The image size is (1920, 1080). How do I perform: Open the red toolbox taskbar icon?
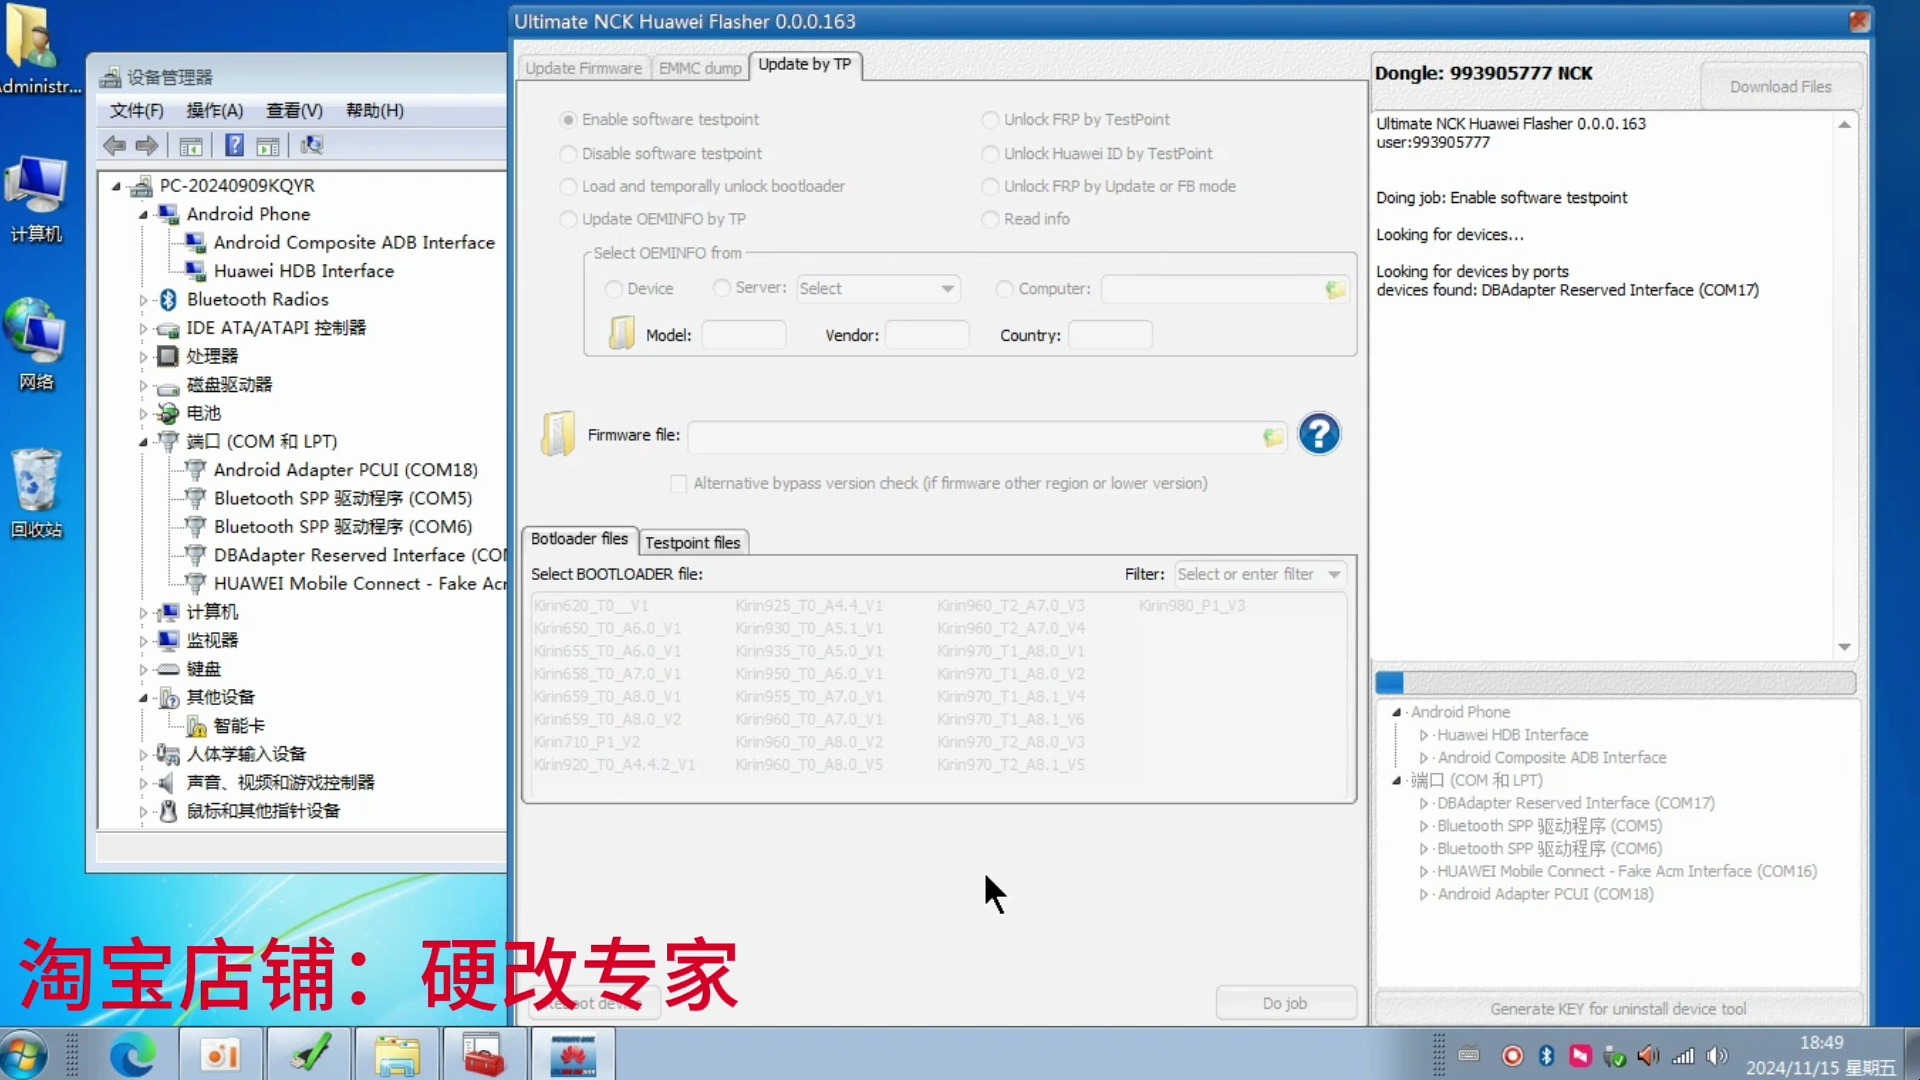tap(483, 1055)
